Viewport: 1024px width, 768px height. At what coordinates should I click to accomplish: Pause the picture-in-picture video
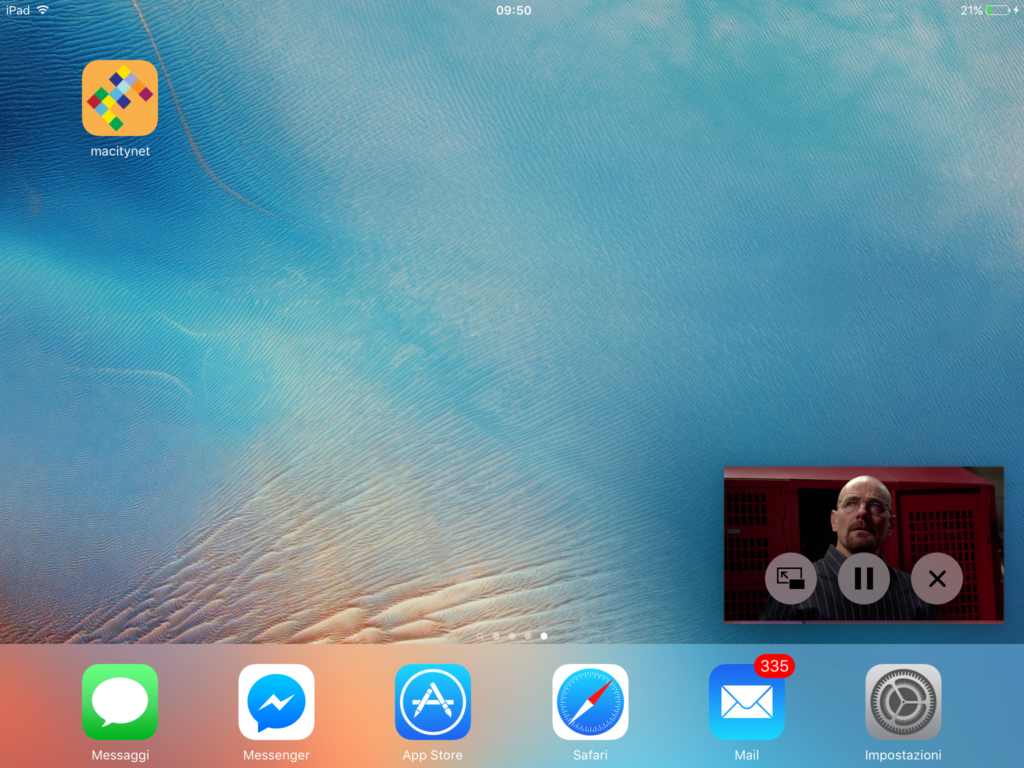(x=863, y=579)
